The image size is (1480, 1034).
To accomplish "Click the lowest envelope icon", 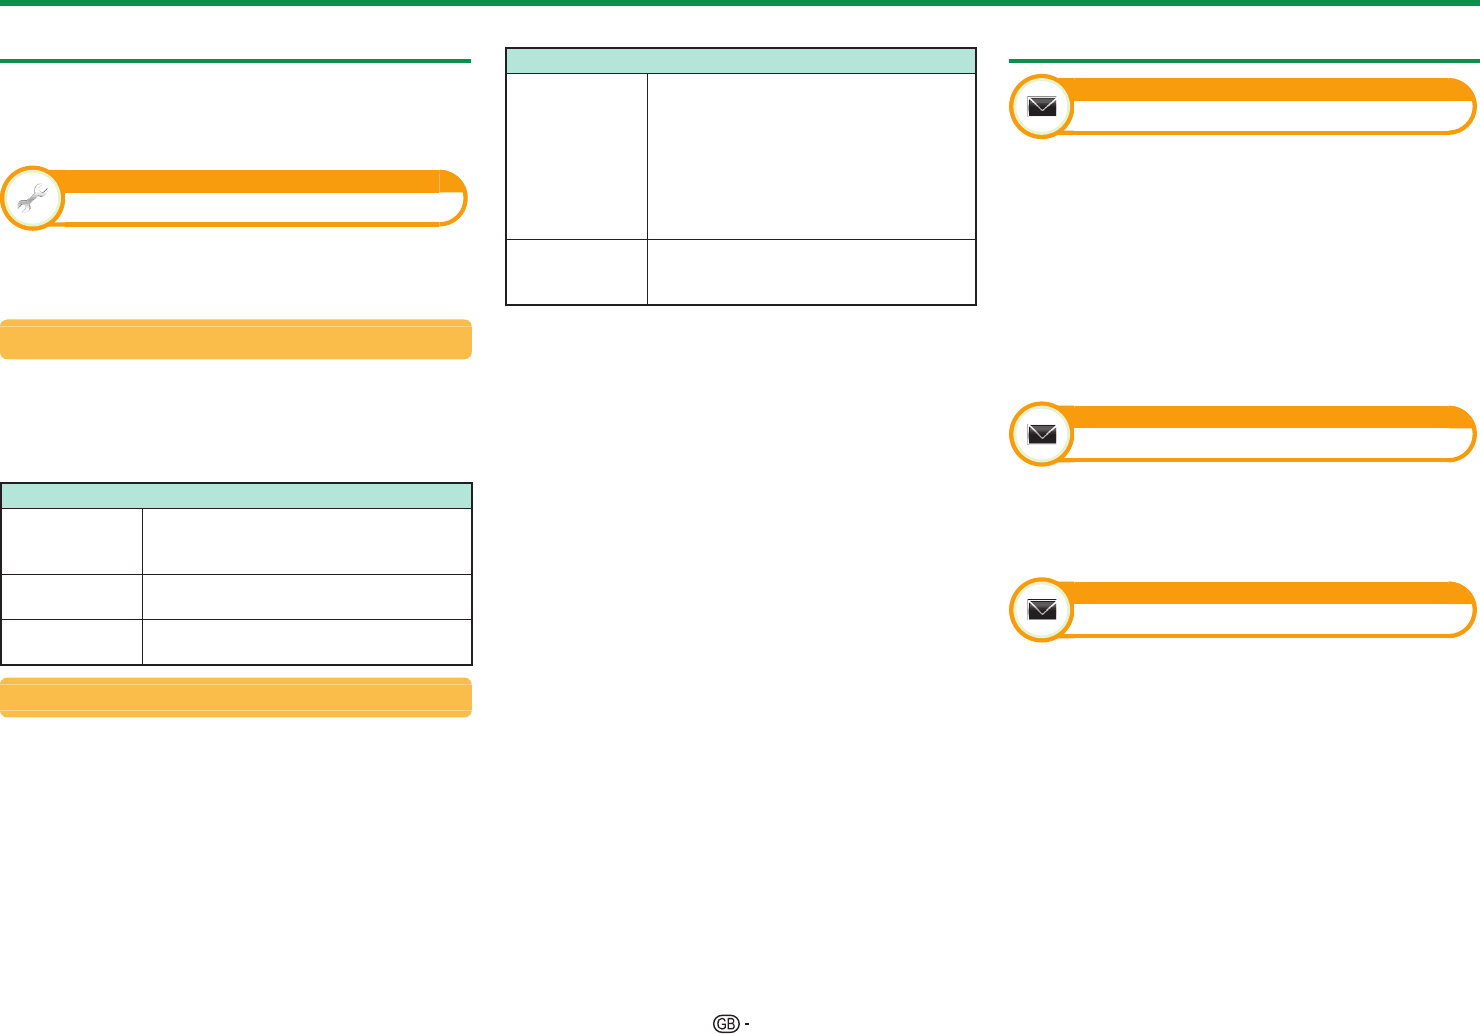I will pos(1042,609).
